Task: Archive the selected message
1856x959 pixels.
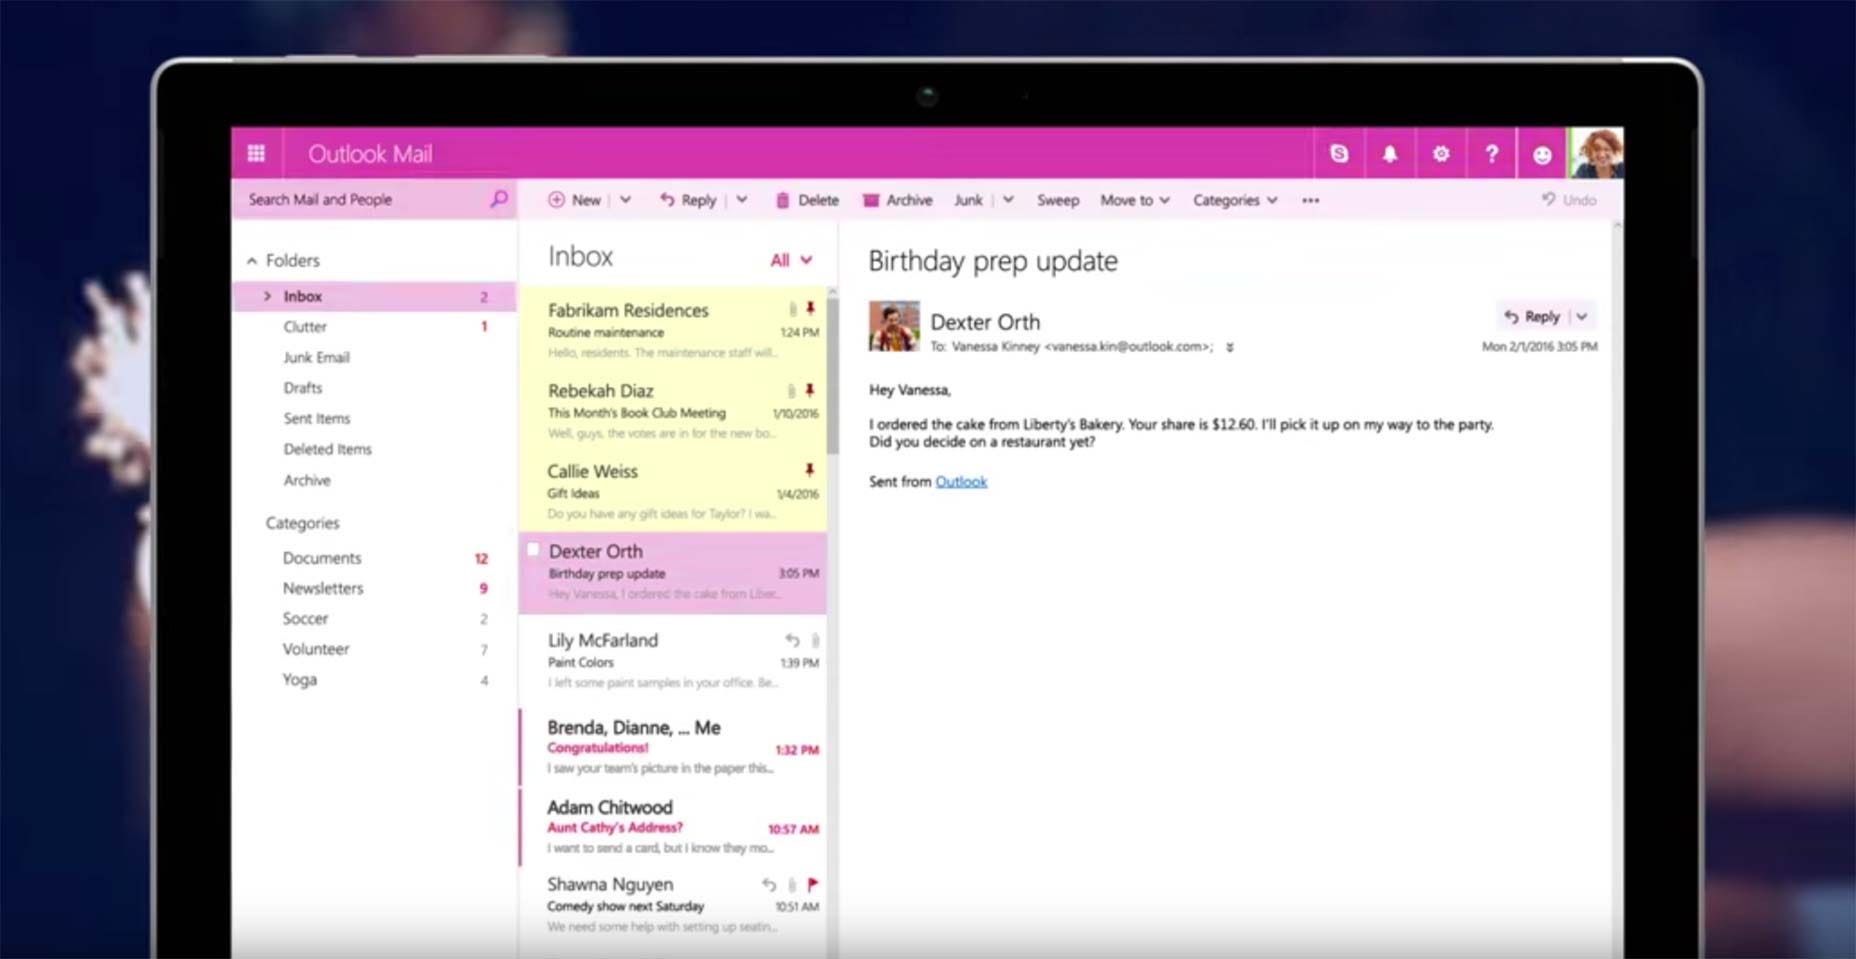Action: click(897, 200)
